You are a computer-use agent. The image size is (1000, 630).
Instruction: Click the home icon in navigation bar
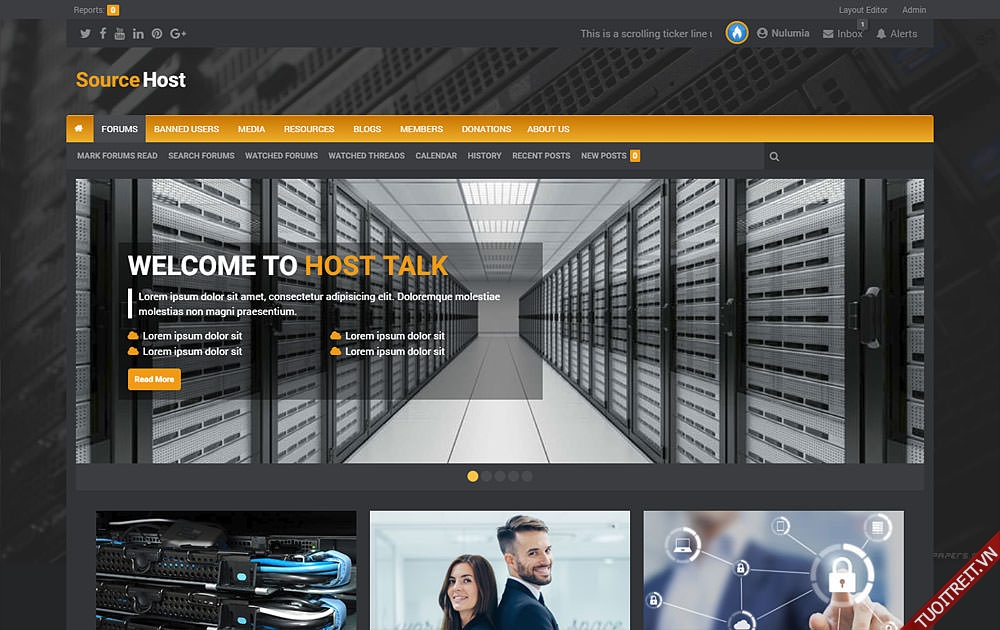(x=79, y=129)
